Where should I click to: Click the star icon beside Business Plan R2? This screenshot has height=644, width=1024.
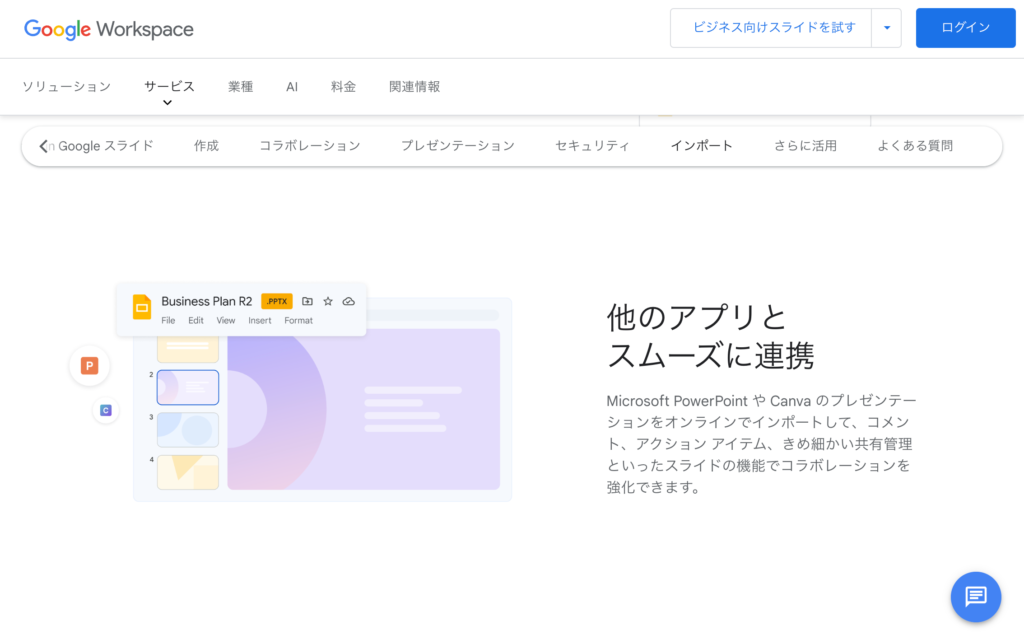328,301
